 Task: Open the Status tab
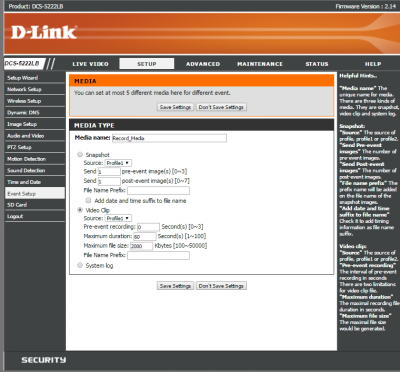(x=317, y=64)
